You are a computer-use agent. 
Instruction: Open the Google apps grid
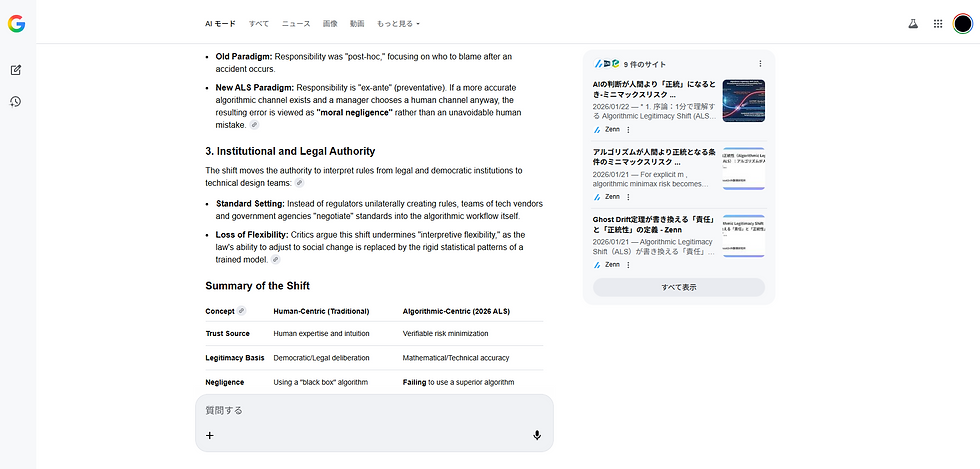[x=938, y=23]
